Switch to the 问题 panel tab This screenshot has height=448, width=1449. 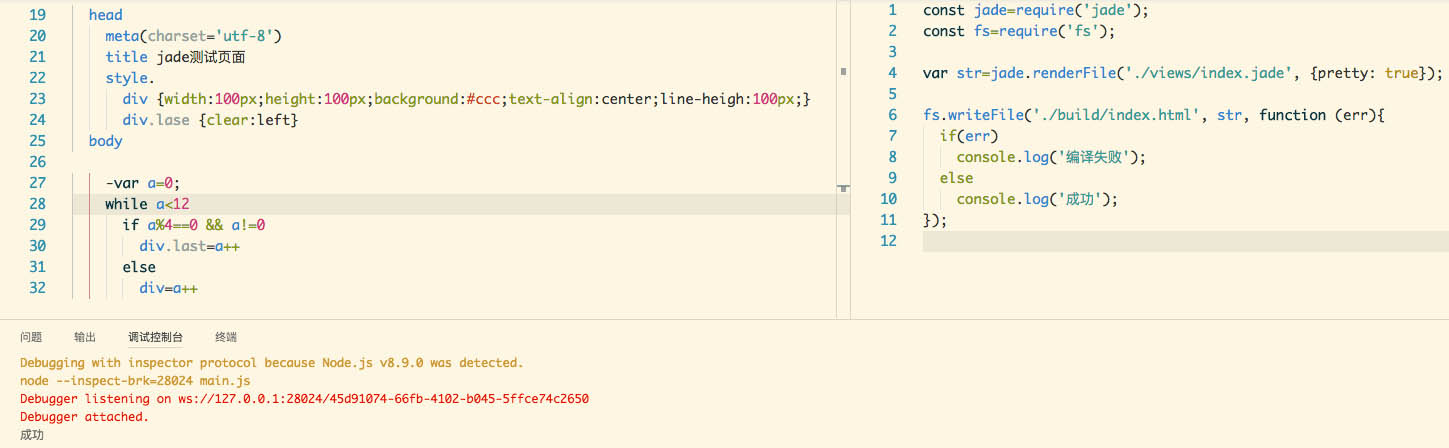pos(31,337)
